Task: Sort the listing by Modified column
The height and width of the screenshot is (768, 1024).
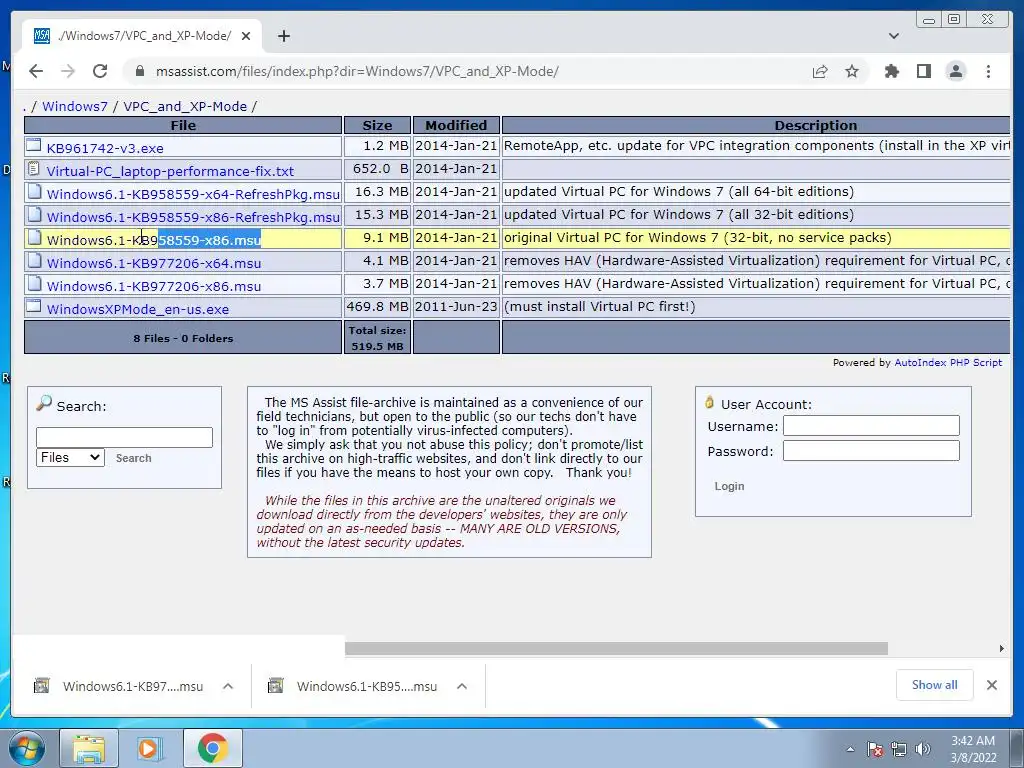Action: point(456,125)
